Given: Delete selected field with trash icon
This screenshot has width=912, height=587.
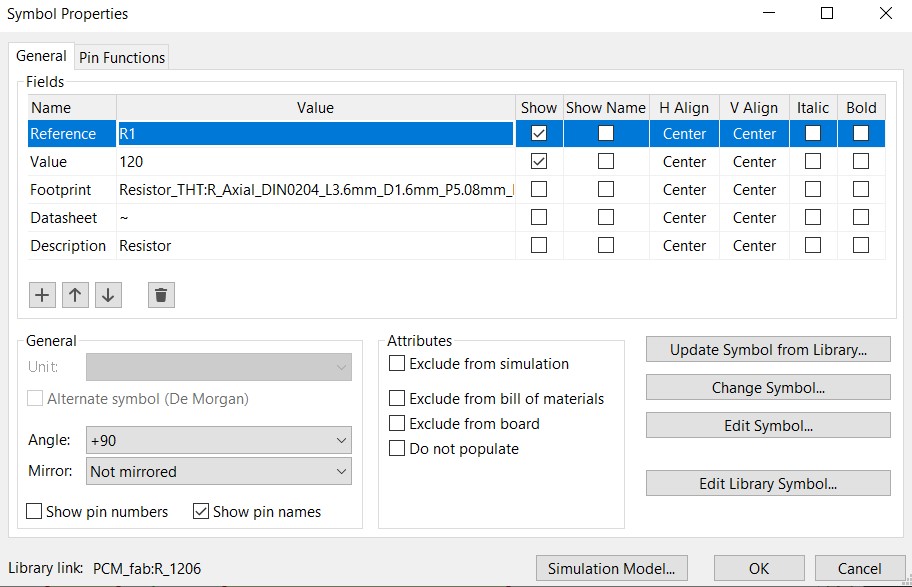Looking at the screenshot, I should point(161,294).
